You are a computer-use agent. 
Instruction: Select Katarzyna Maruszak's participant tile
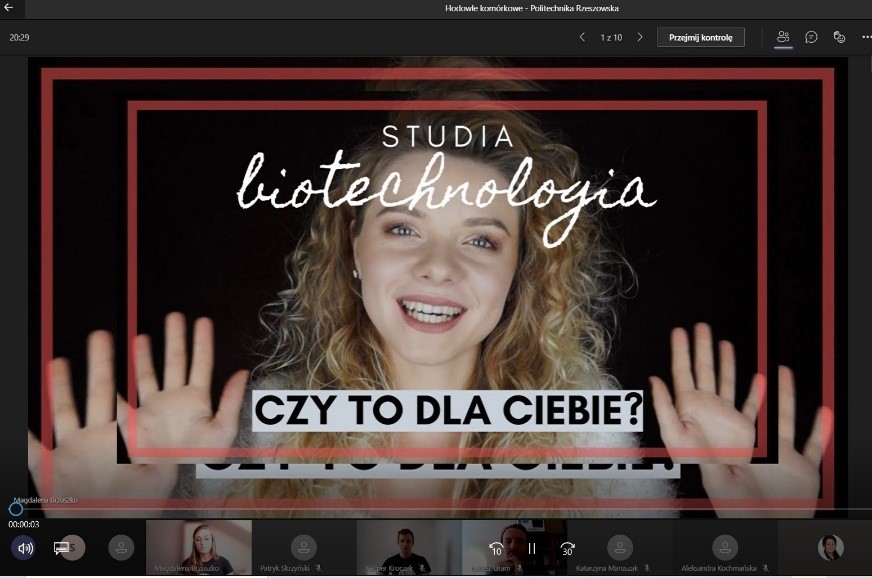tap(619, 547)
